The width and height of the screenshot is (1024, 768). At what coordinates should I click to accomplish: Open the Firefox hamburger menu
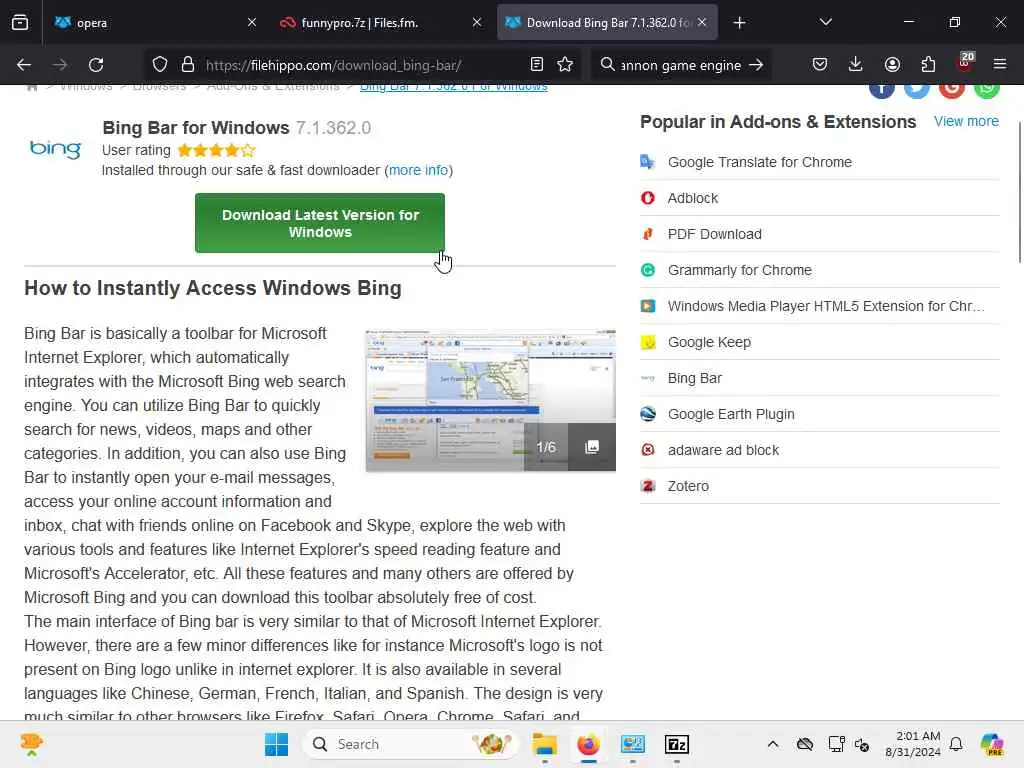999,64
